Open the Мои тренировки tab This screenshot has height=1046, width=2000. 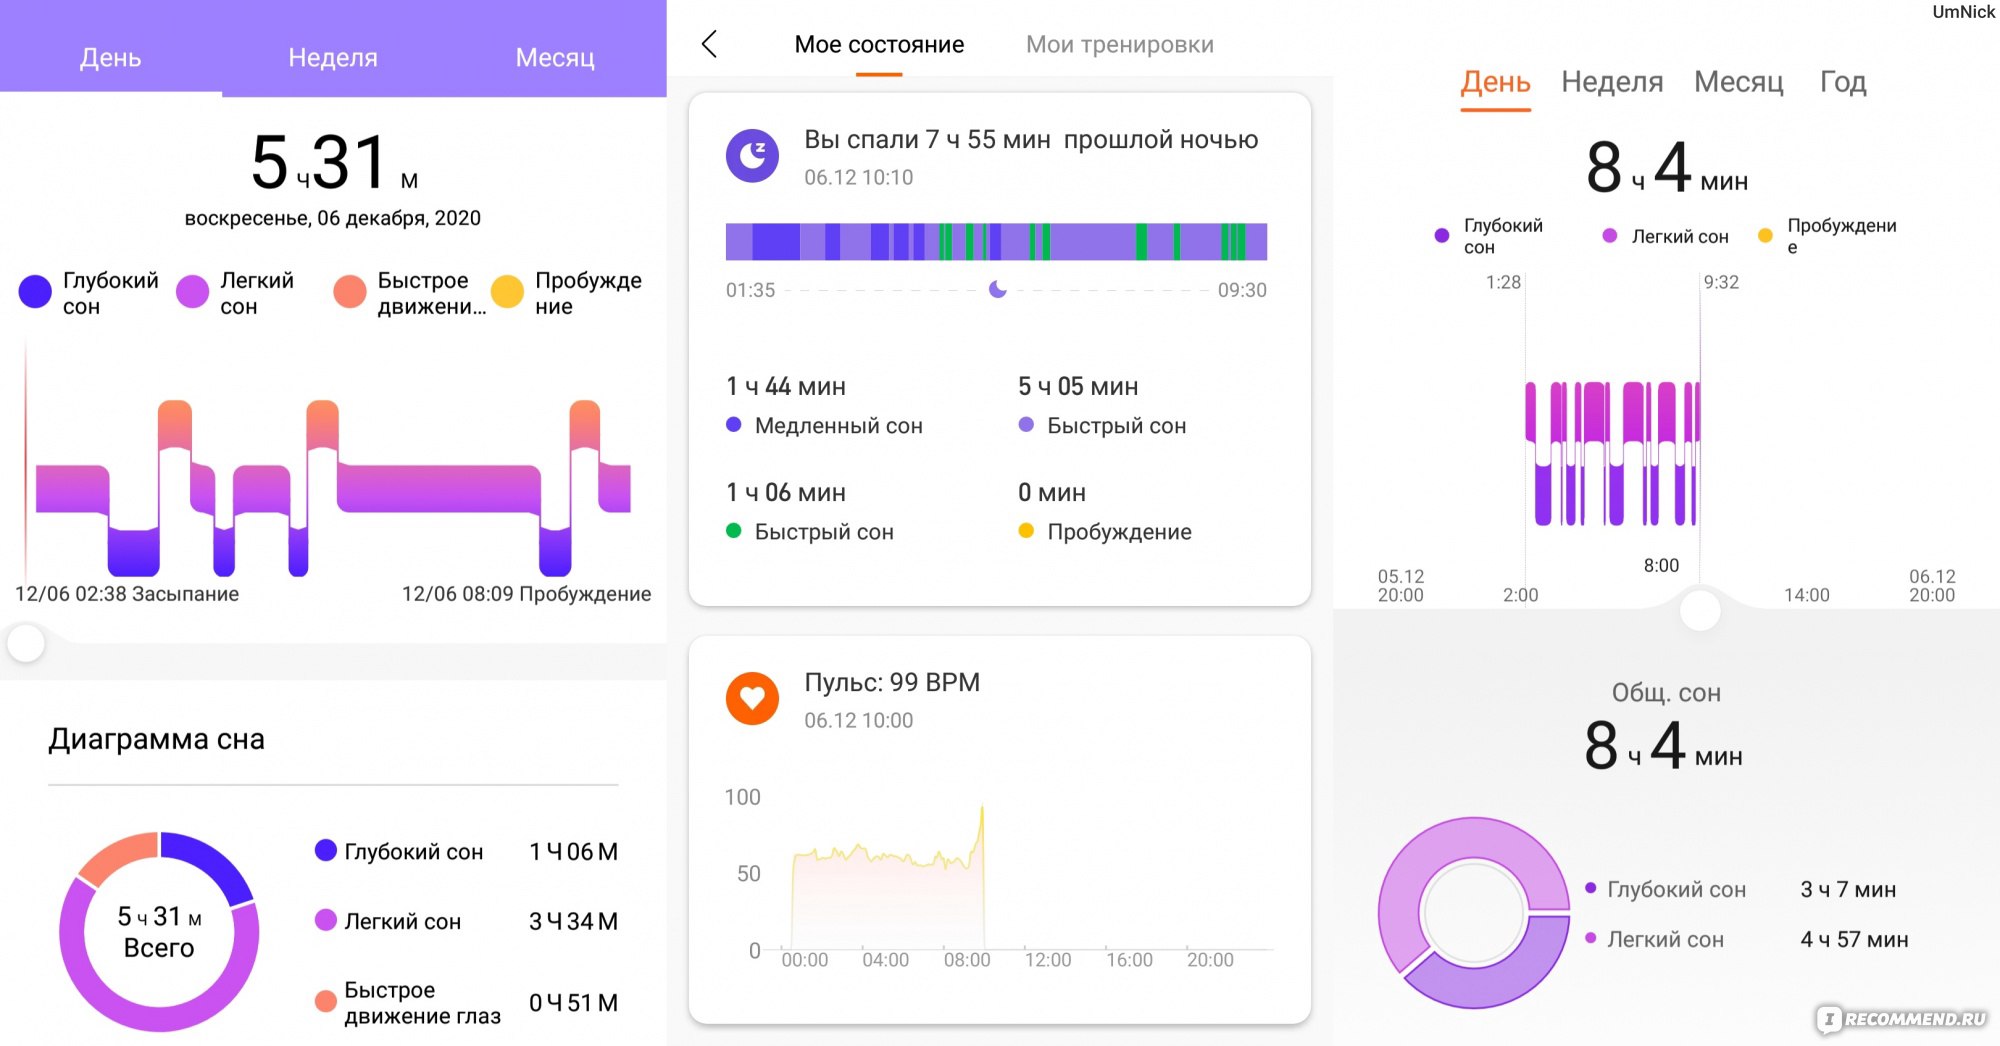(x=1120, y=45)
